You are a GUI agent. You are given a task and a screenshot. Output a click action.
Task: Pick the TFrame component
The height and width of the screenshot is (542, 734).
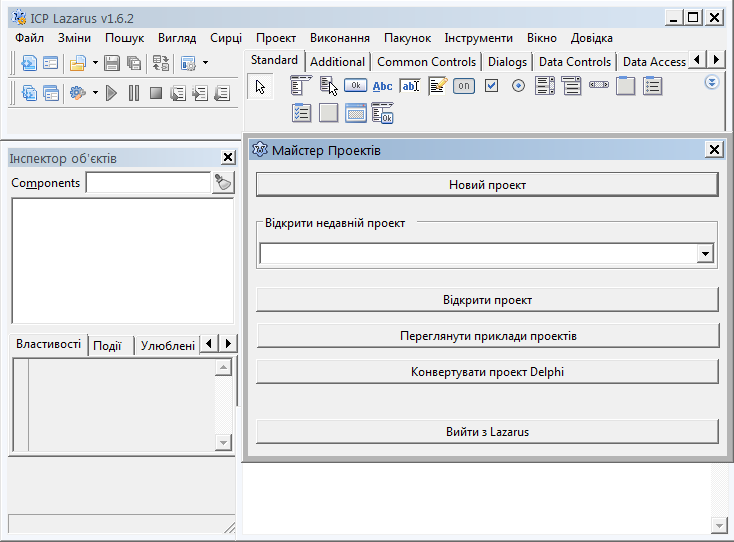coord(356,113)
